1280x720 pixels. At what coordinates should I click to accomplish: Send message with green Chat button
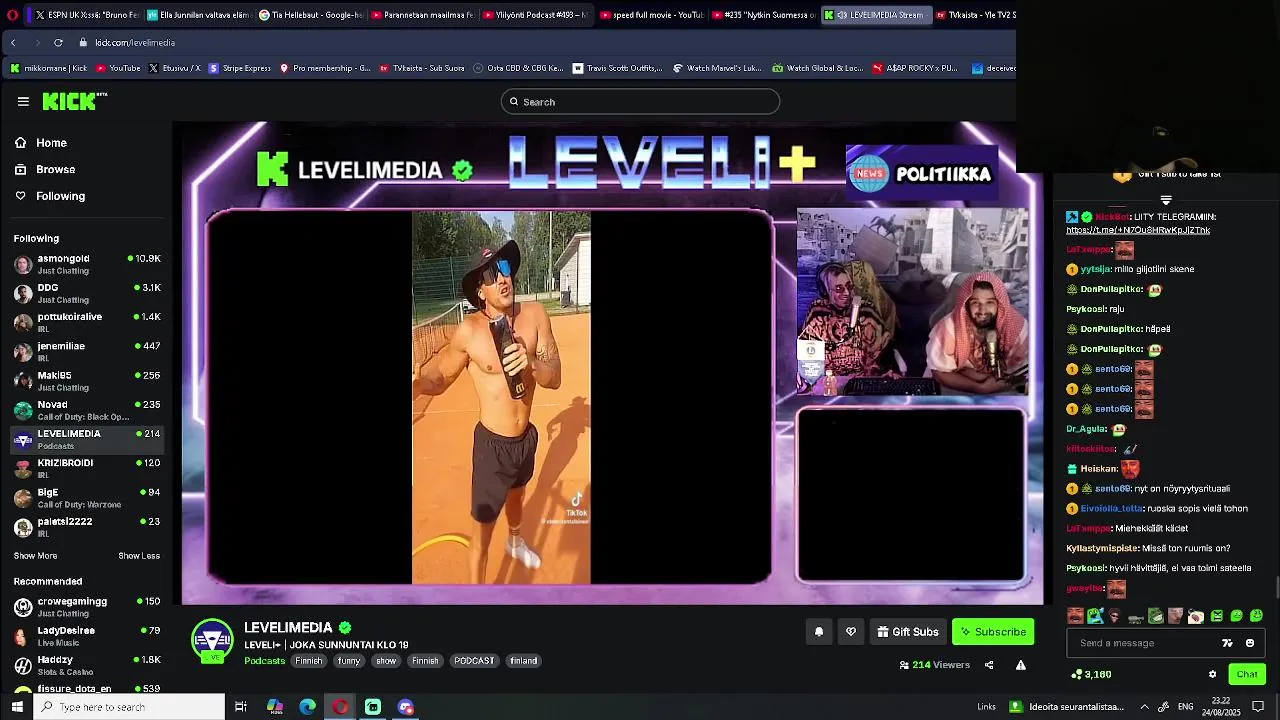pyautogui.click(x=1247, y=674)
